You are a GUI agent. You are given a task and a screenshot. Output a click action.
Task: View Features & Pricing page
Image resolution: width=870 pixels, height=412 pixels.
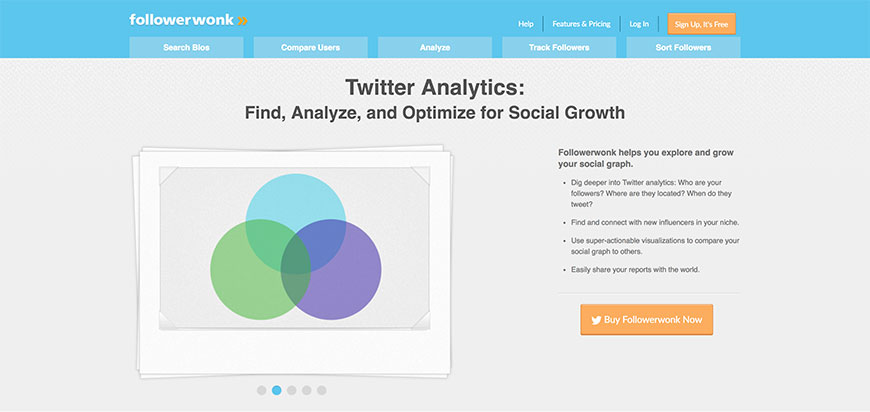click(x=582, y=23)
